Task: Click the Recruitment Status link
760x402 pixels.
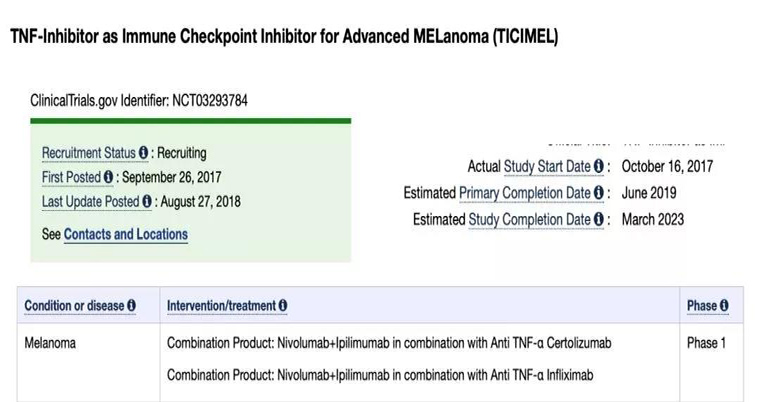Action: coord(88,153)
